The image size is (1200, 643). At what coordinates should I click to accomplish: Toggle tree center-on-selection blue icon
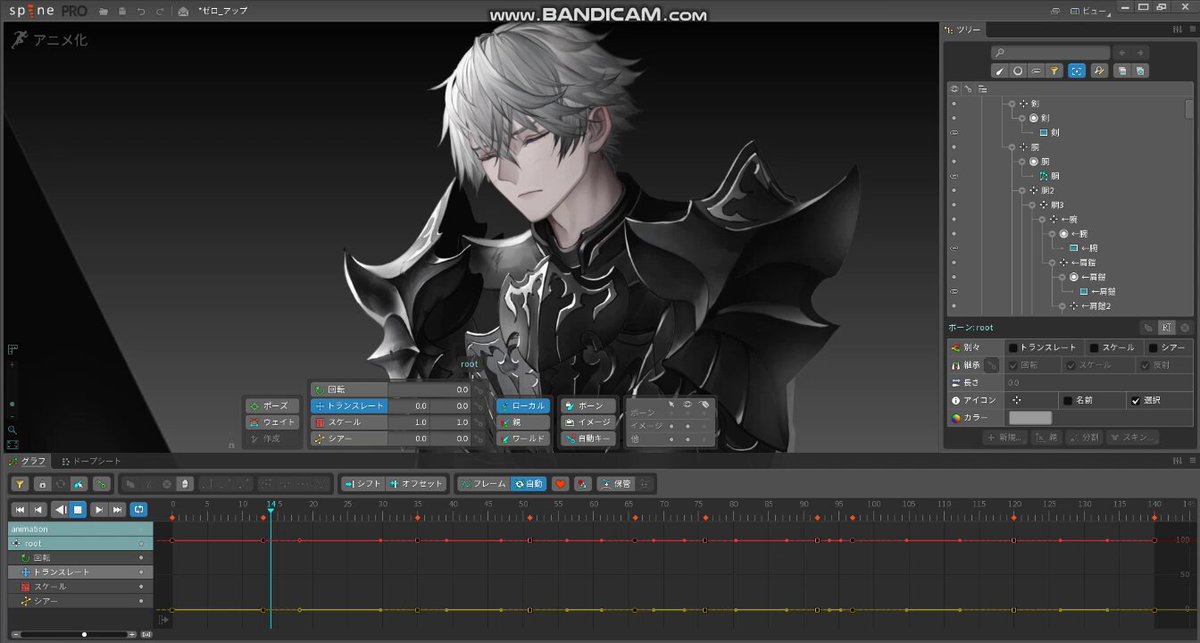(1076, 71)
